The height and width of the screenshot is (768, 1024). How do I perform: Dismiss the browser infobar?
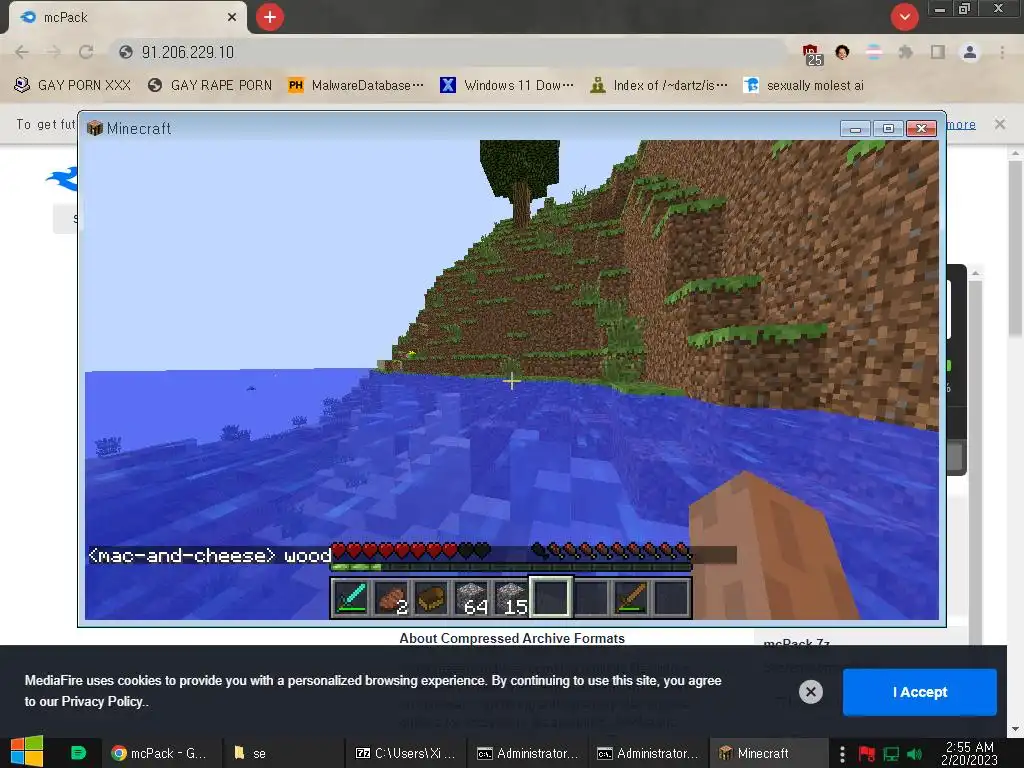click(1000, 124)
